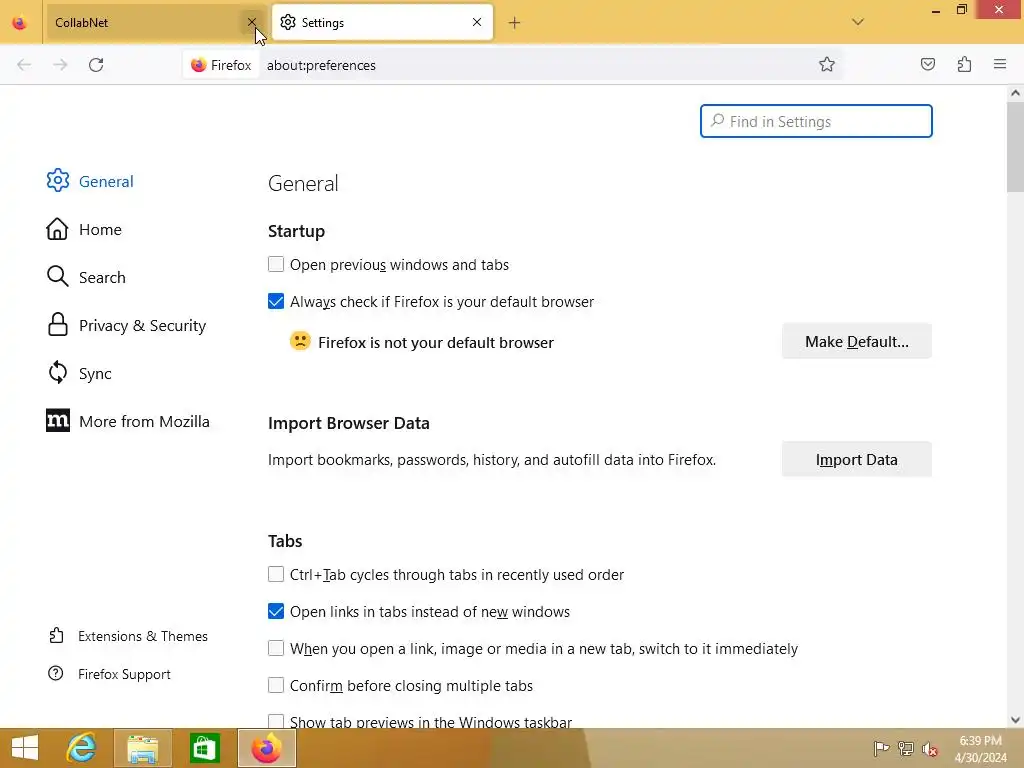Viewport: 1024px width, 768px height.
Task: Launch Internet Explorer from the taskbar
Action: (82, 748)
